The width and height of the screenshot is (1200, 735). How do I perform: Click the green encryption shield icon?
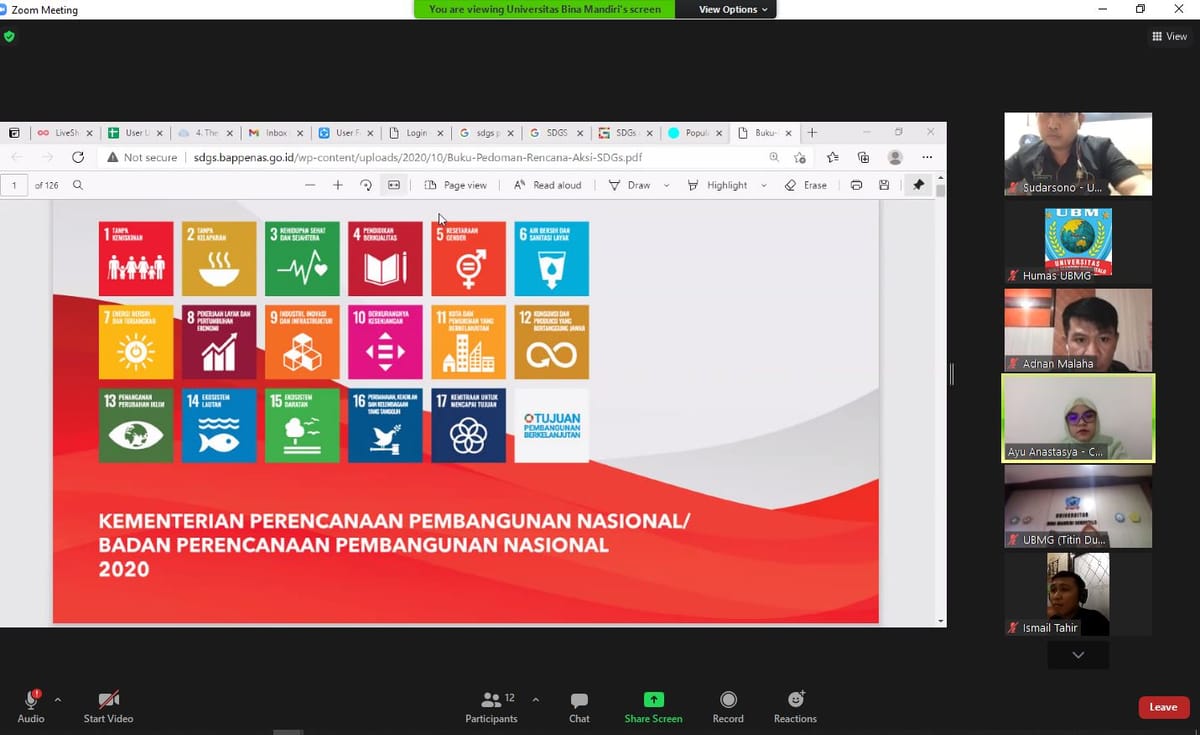coord(10,36)
